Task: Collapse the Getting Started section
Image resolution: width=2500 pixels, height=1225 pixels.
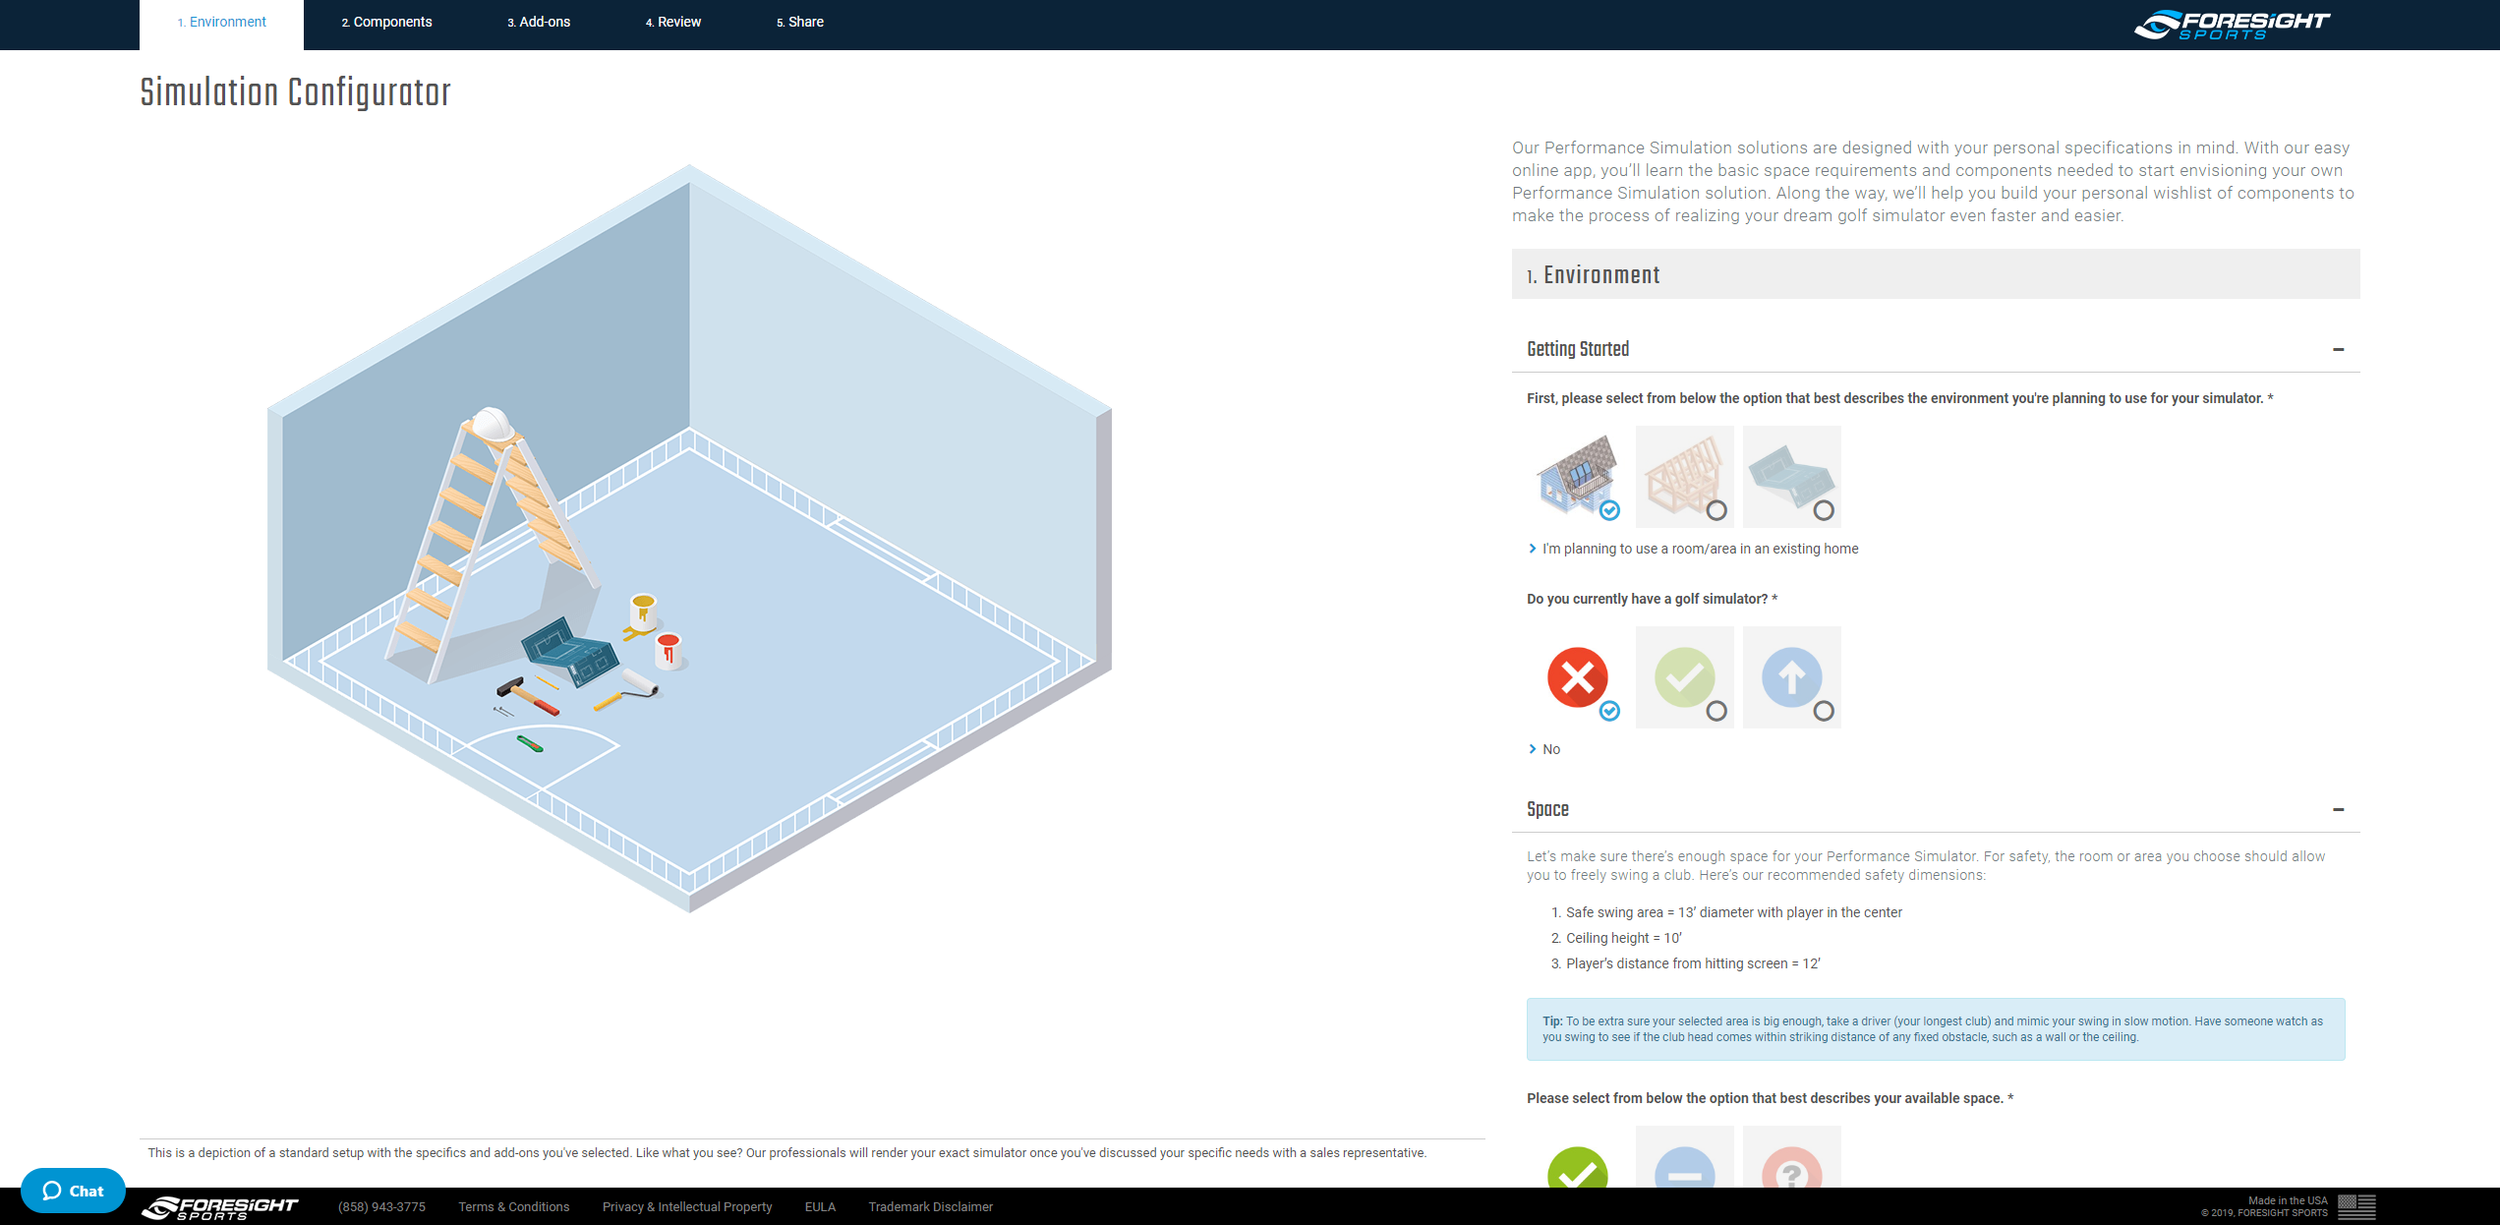Action: click(x=2337, y=349)
